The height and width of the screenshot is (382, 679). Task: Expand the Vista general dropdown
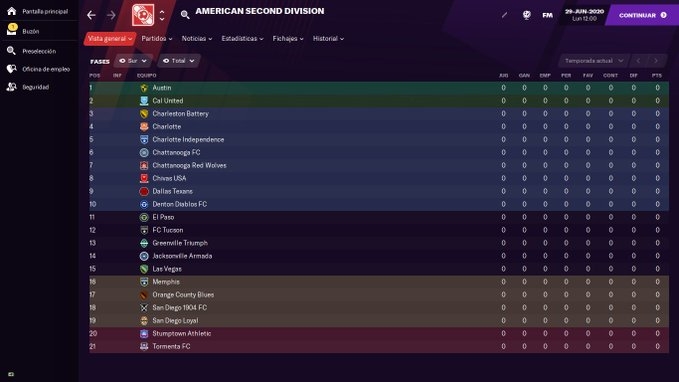pos(110,39)
